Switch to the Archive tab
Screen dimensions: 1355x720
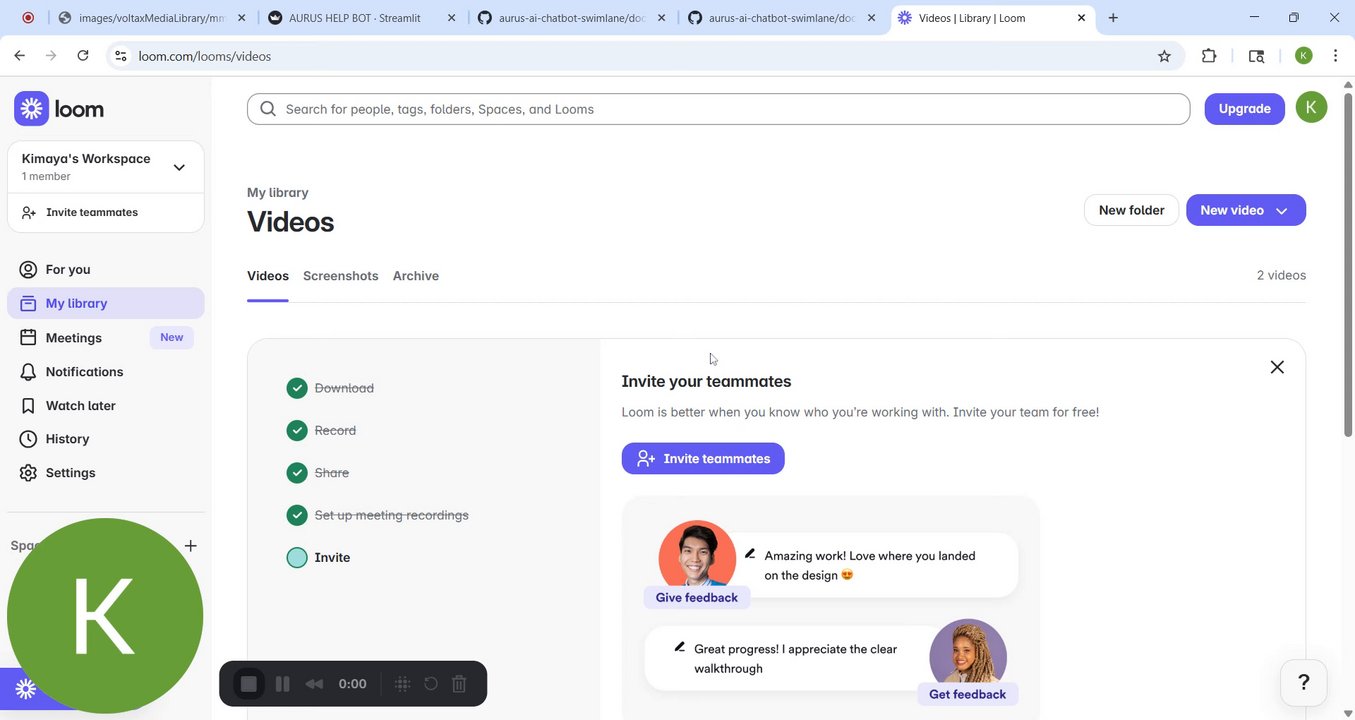[x=416, y=276]
